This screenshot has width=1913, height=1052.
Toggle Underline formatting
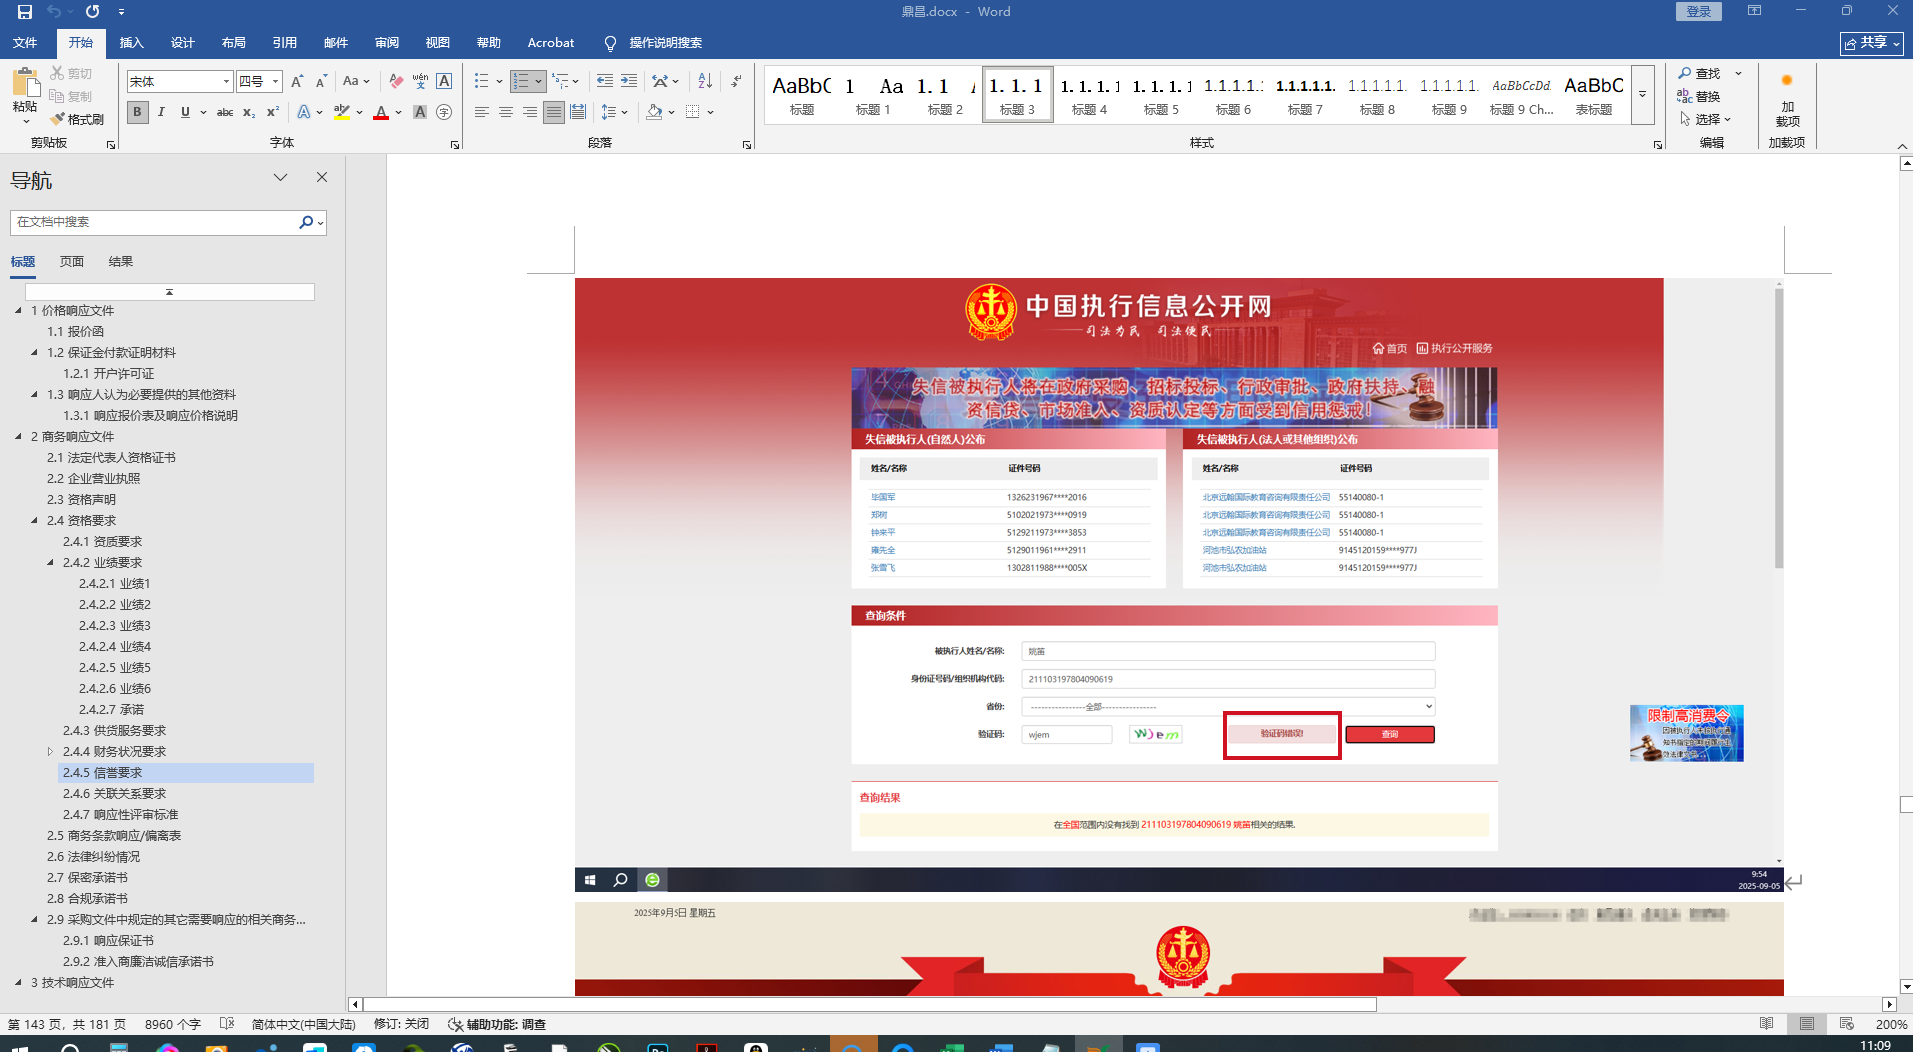[x=185, y=112]
